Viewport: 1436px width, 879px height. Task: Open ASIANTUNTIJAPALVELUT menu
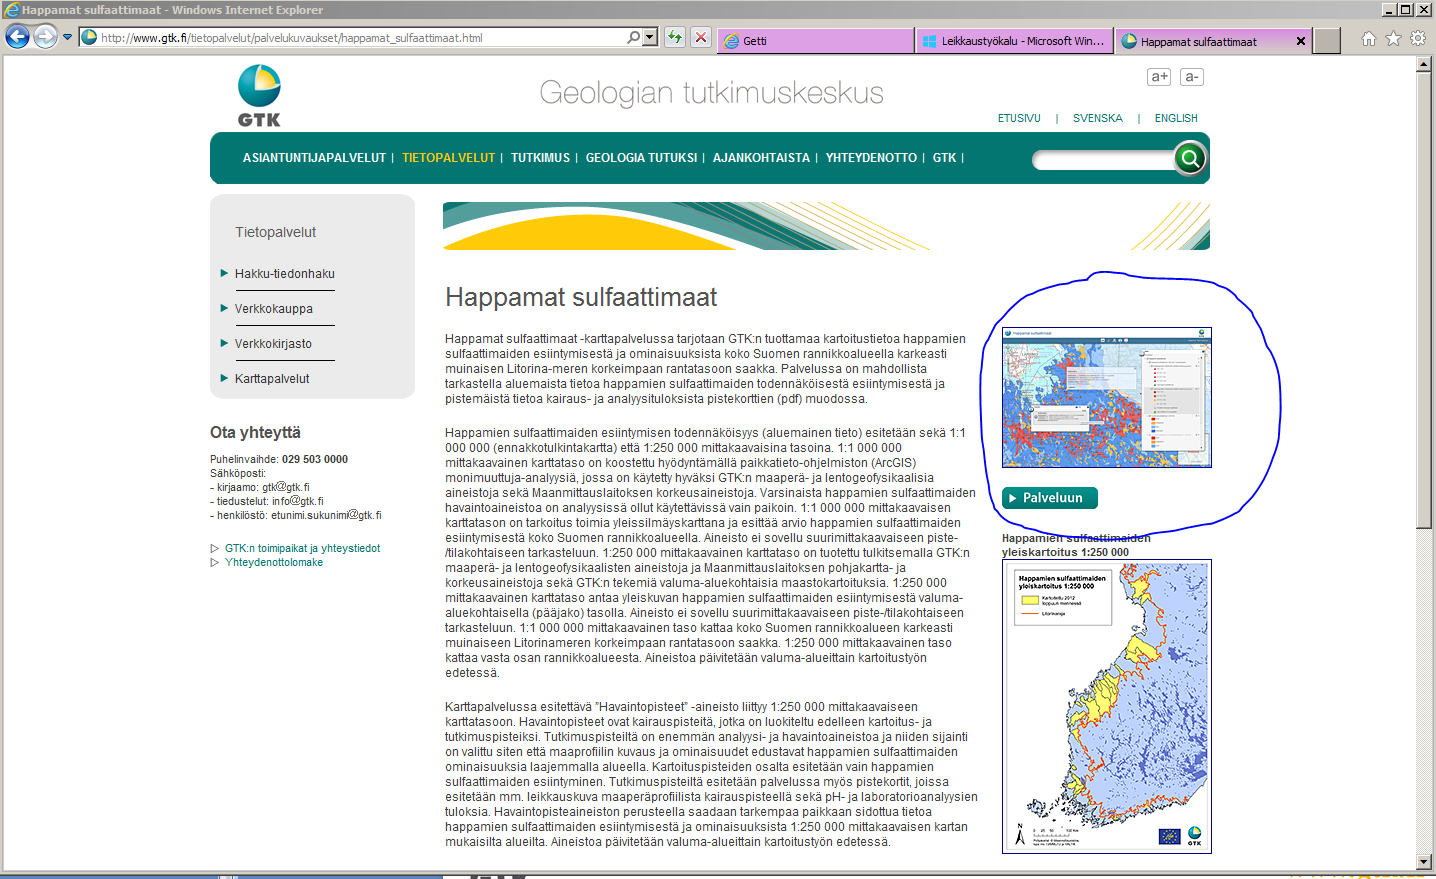point(314,158)
